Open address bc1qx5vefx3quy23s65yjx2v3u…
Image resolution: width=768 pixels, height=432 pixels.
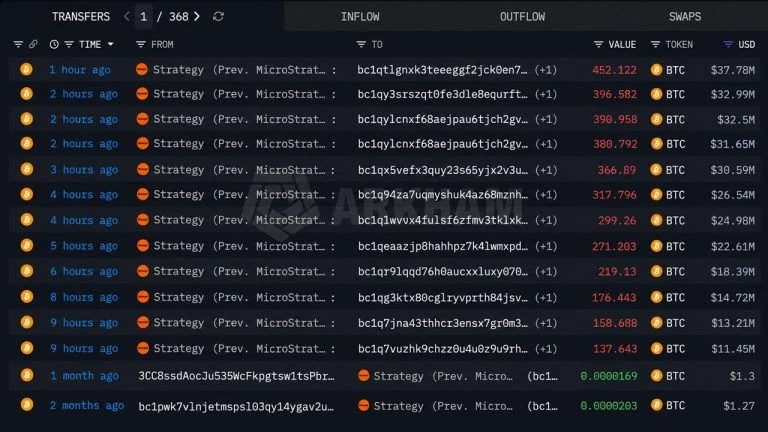click(442, 170)
